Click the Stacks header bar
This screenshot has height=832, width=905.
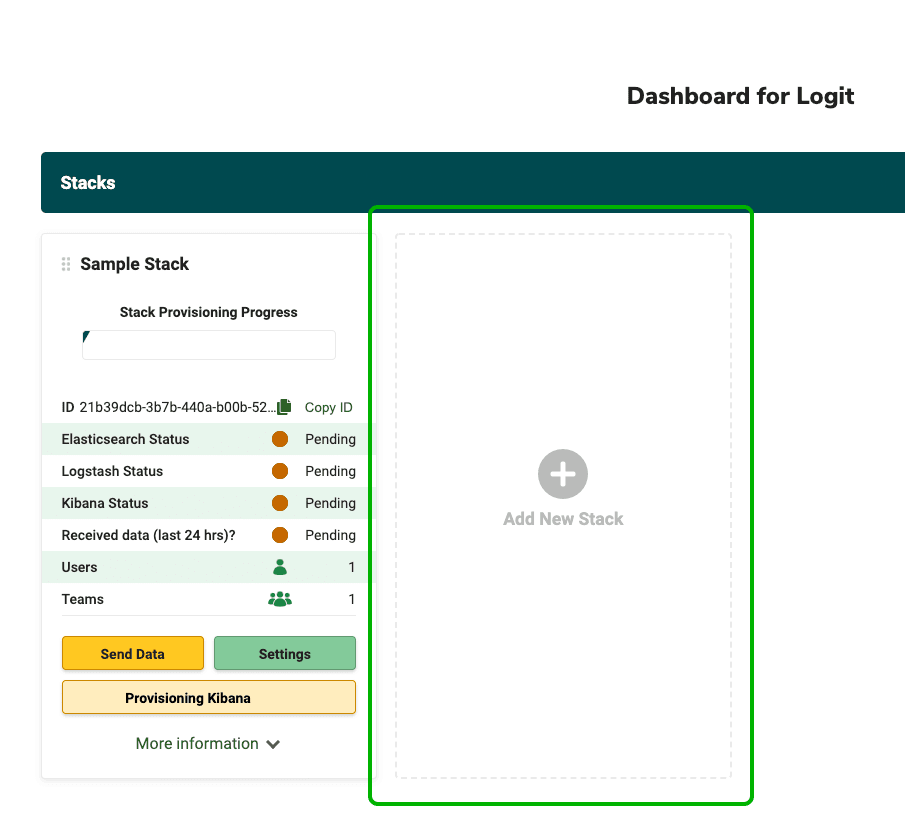pyautogui.click(x=472, y=183)
